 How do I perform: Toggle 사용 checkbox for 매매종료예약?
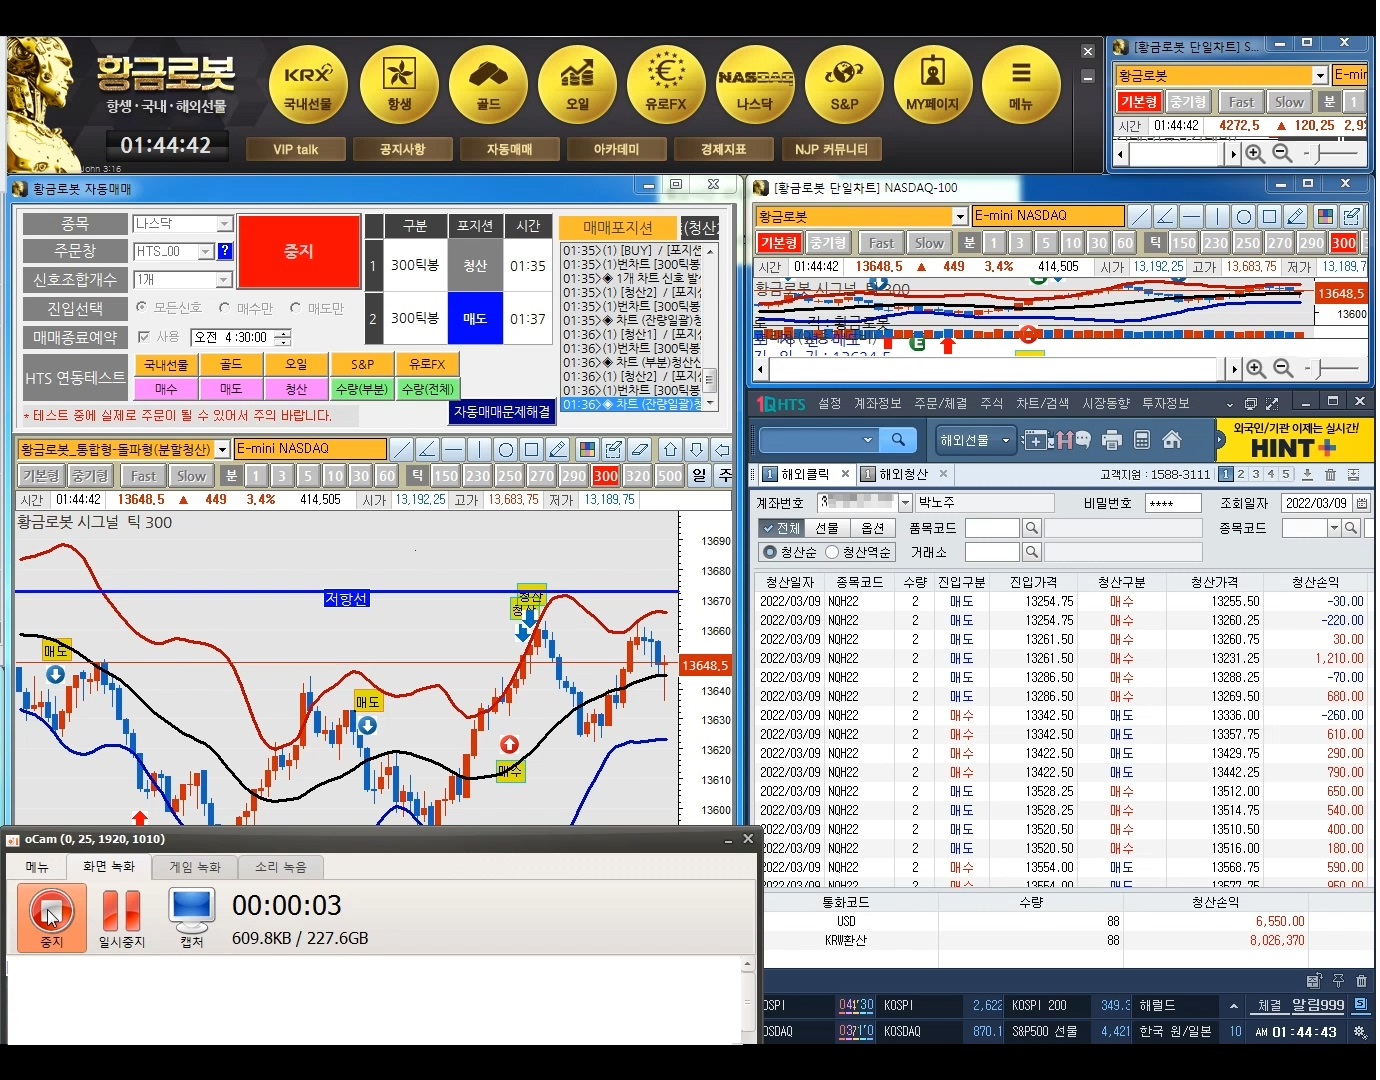143,337
